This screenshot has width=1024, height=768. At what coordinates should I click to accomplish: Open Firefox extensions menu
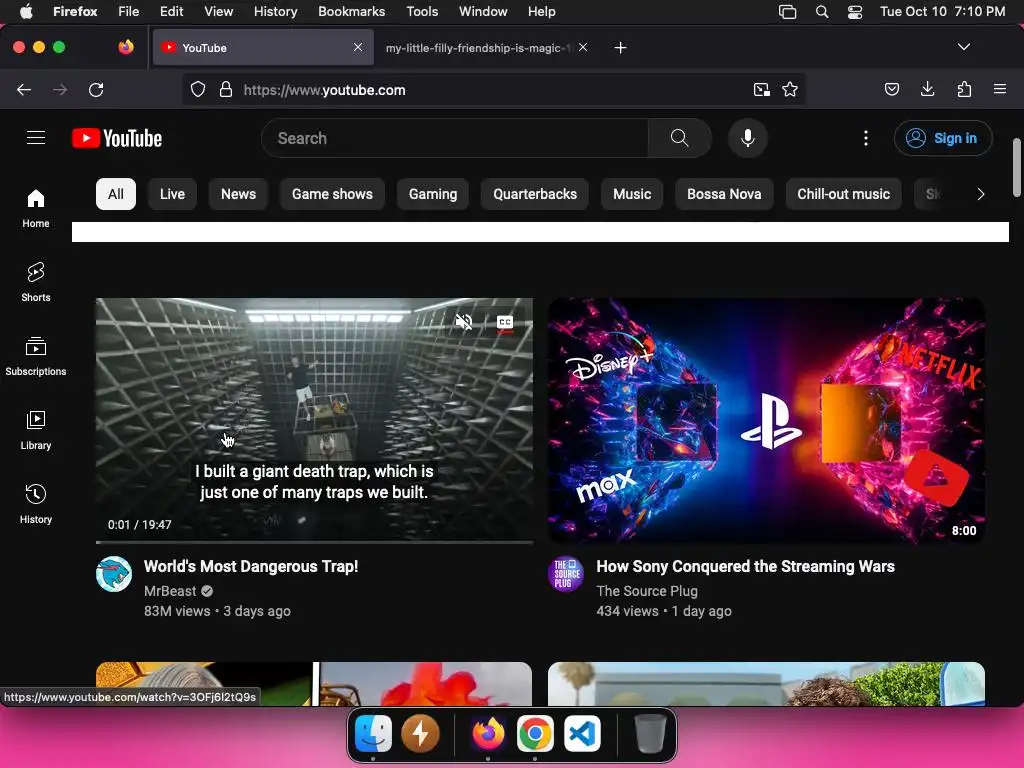coord(964,89)
